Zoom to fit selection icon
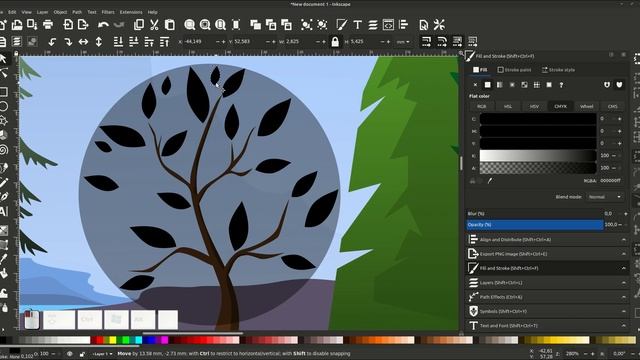Screen dimensions: 640x360 point(189,25)
